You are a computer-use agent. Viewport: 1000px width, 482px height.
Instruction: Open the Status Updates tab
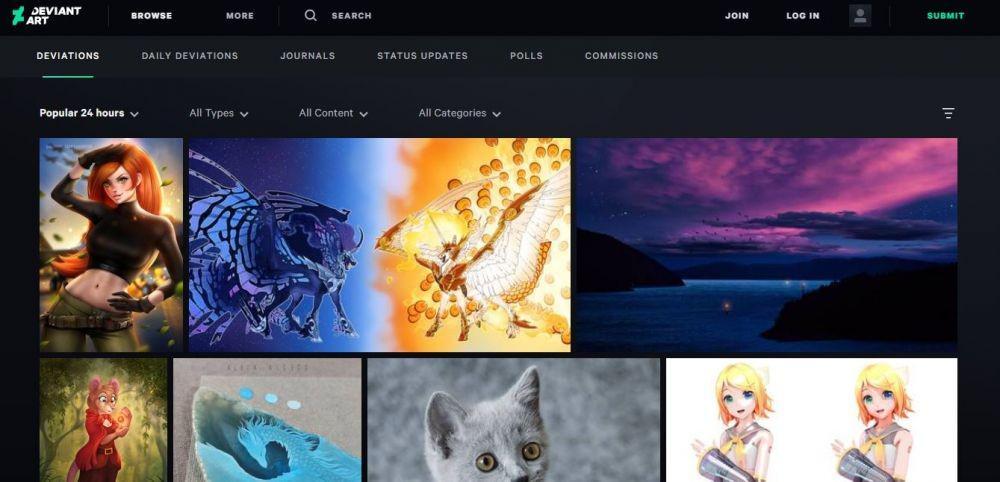pos(422,56)
